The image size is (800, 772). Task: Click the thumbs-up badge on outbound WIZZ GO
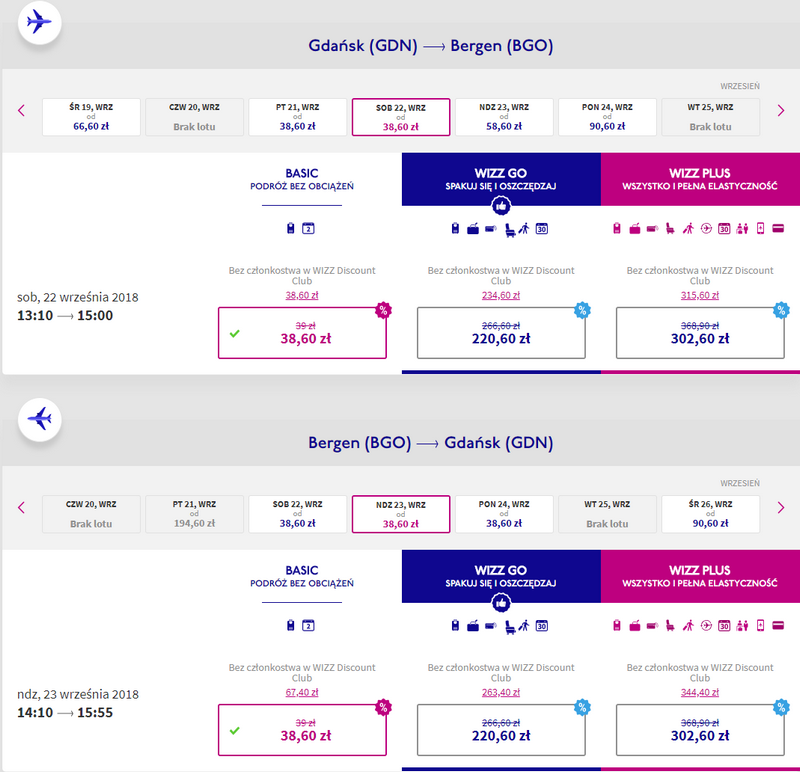pos(501,207)
